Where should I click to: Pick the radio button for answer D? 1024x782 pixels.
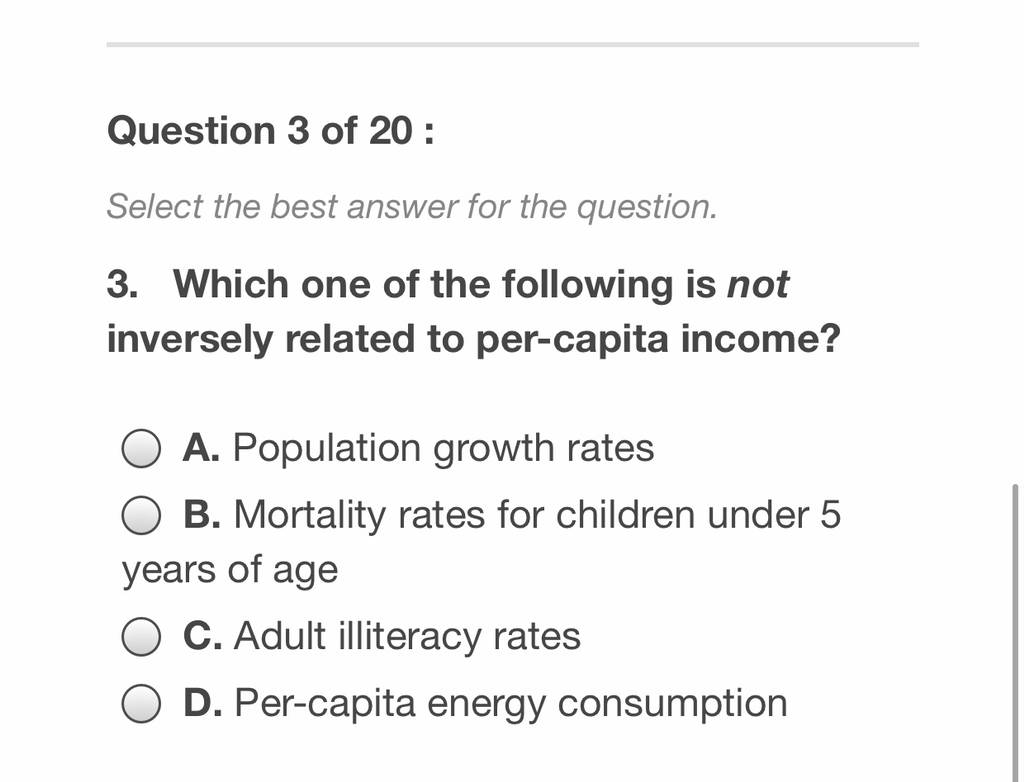pos(141,704)
